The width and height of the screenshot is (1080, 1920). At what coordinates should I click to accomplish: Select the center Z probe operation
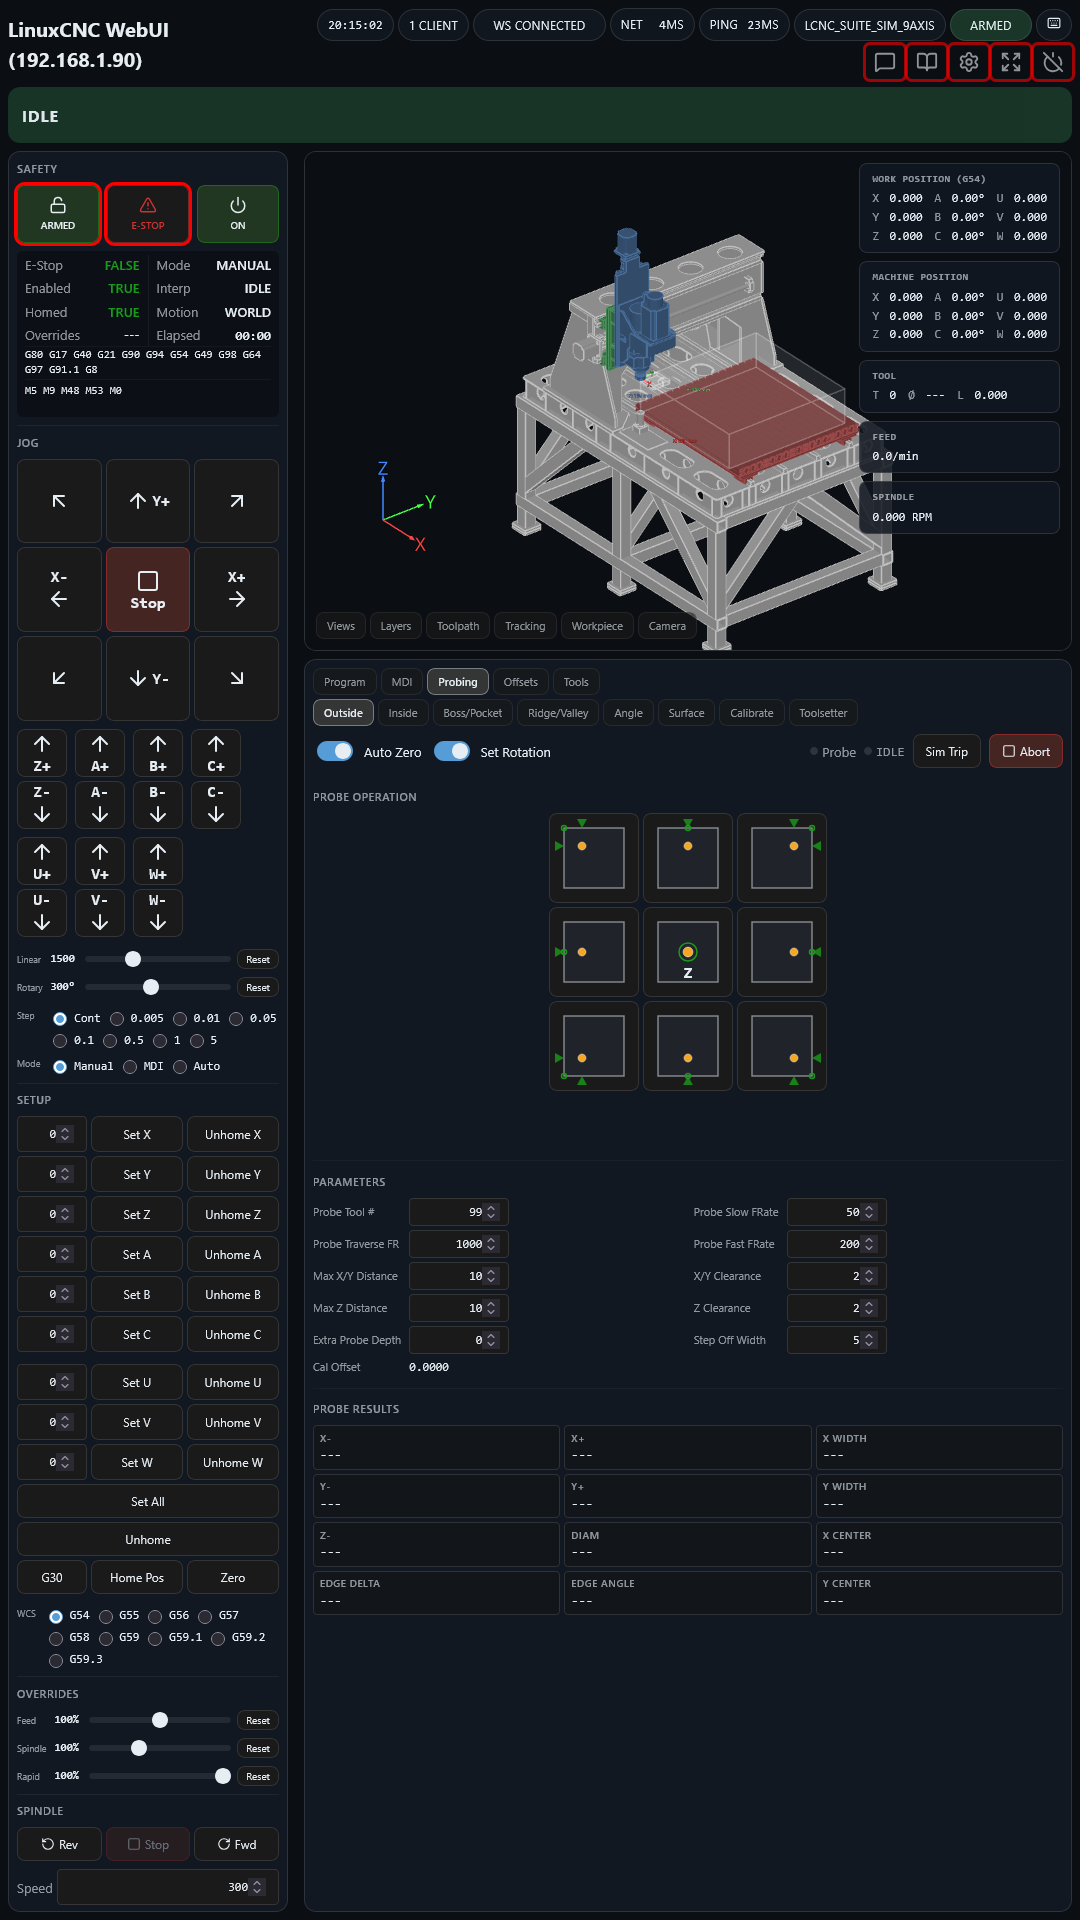point(687,952)
